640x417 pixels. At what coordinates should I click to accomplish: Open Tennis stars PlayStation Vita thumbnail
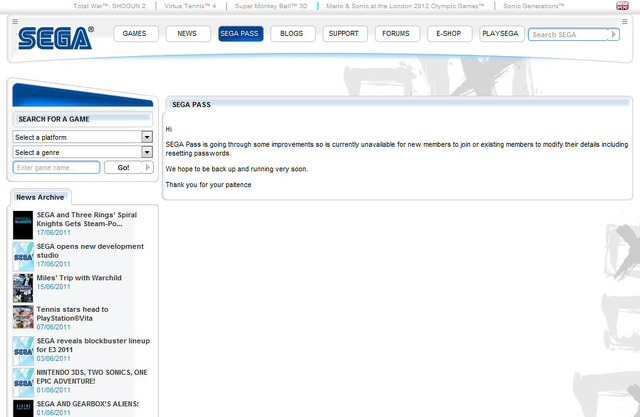click(x=23, y=317)
